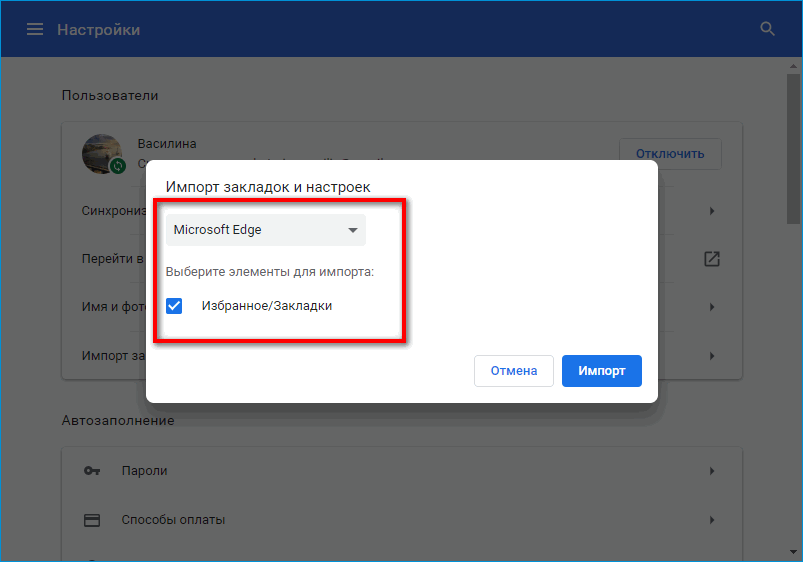Expand the Пароли row arrow

pos(712,470)
